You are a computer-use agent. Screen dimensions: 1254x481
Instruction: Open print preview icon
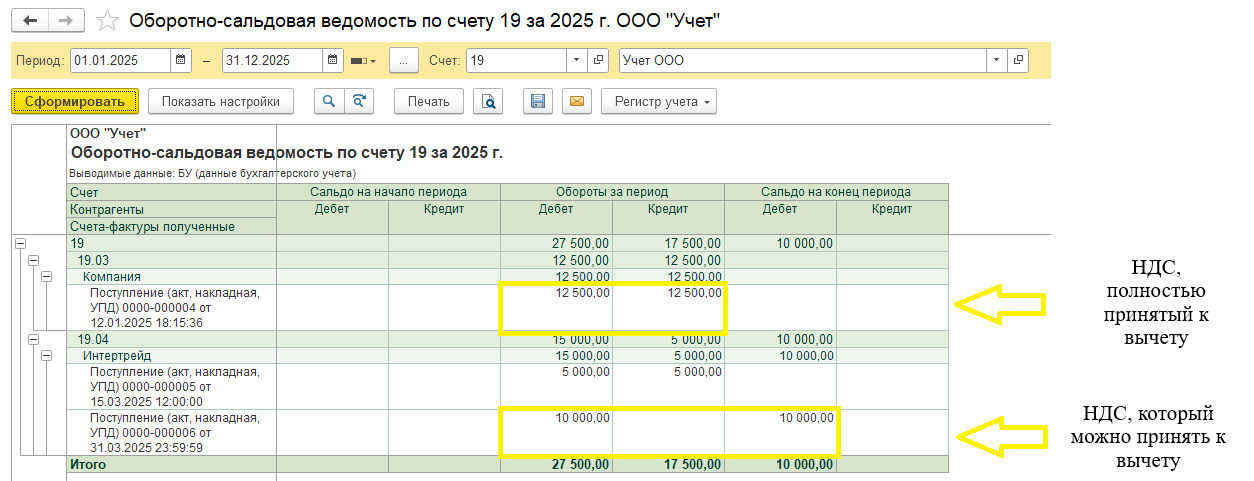tap(488, 101)
